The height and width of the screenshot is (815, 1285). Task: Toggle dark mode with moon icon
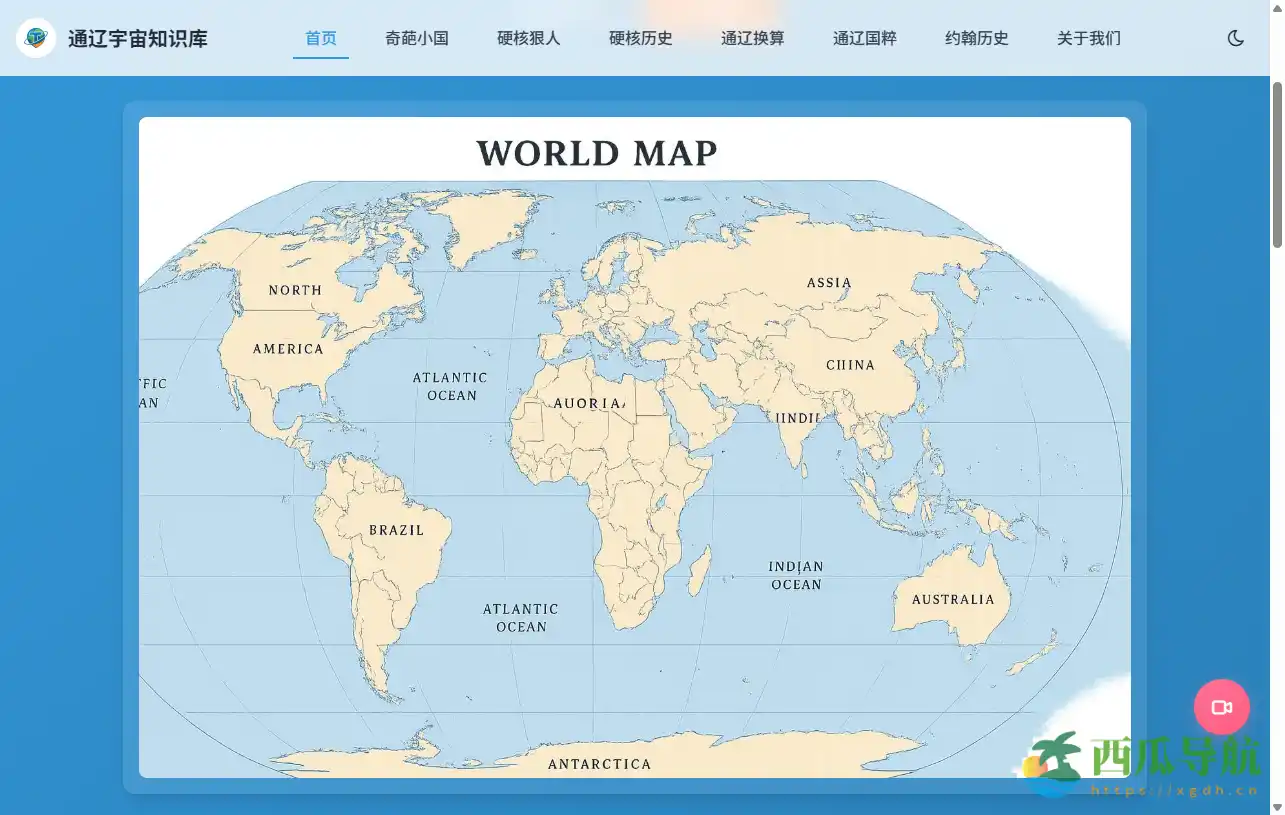pos(1235,38)
